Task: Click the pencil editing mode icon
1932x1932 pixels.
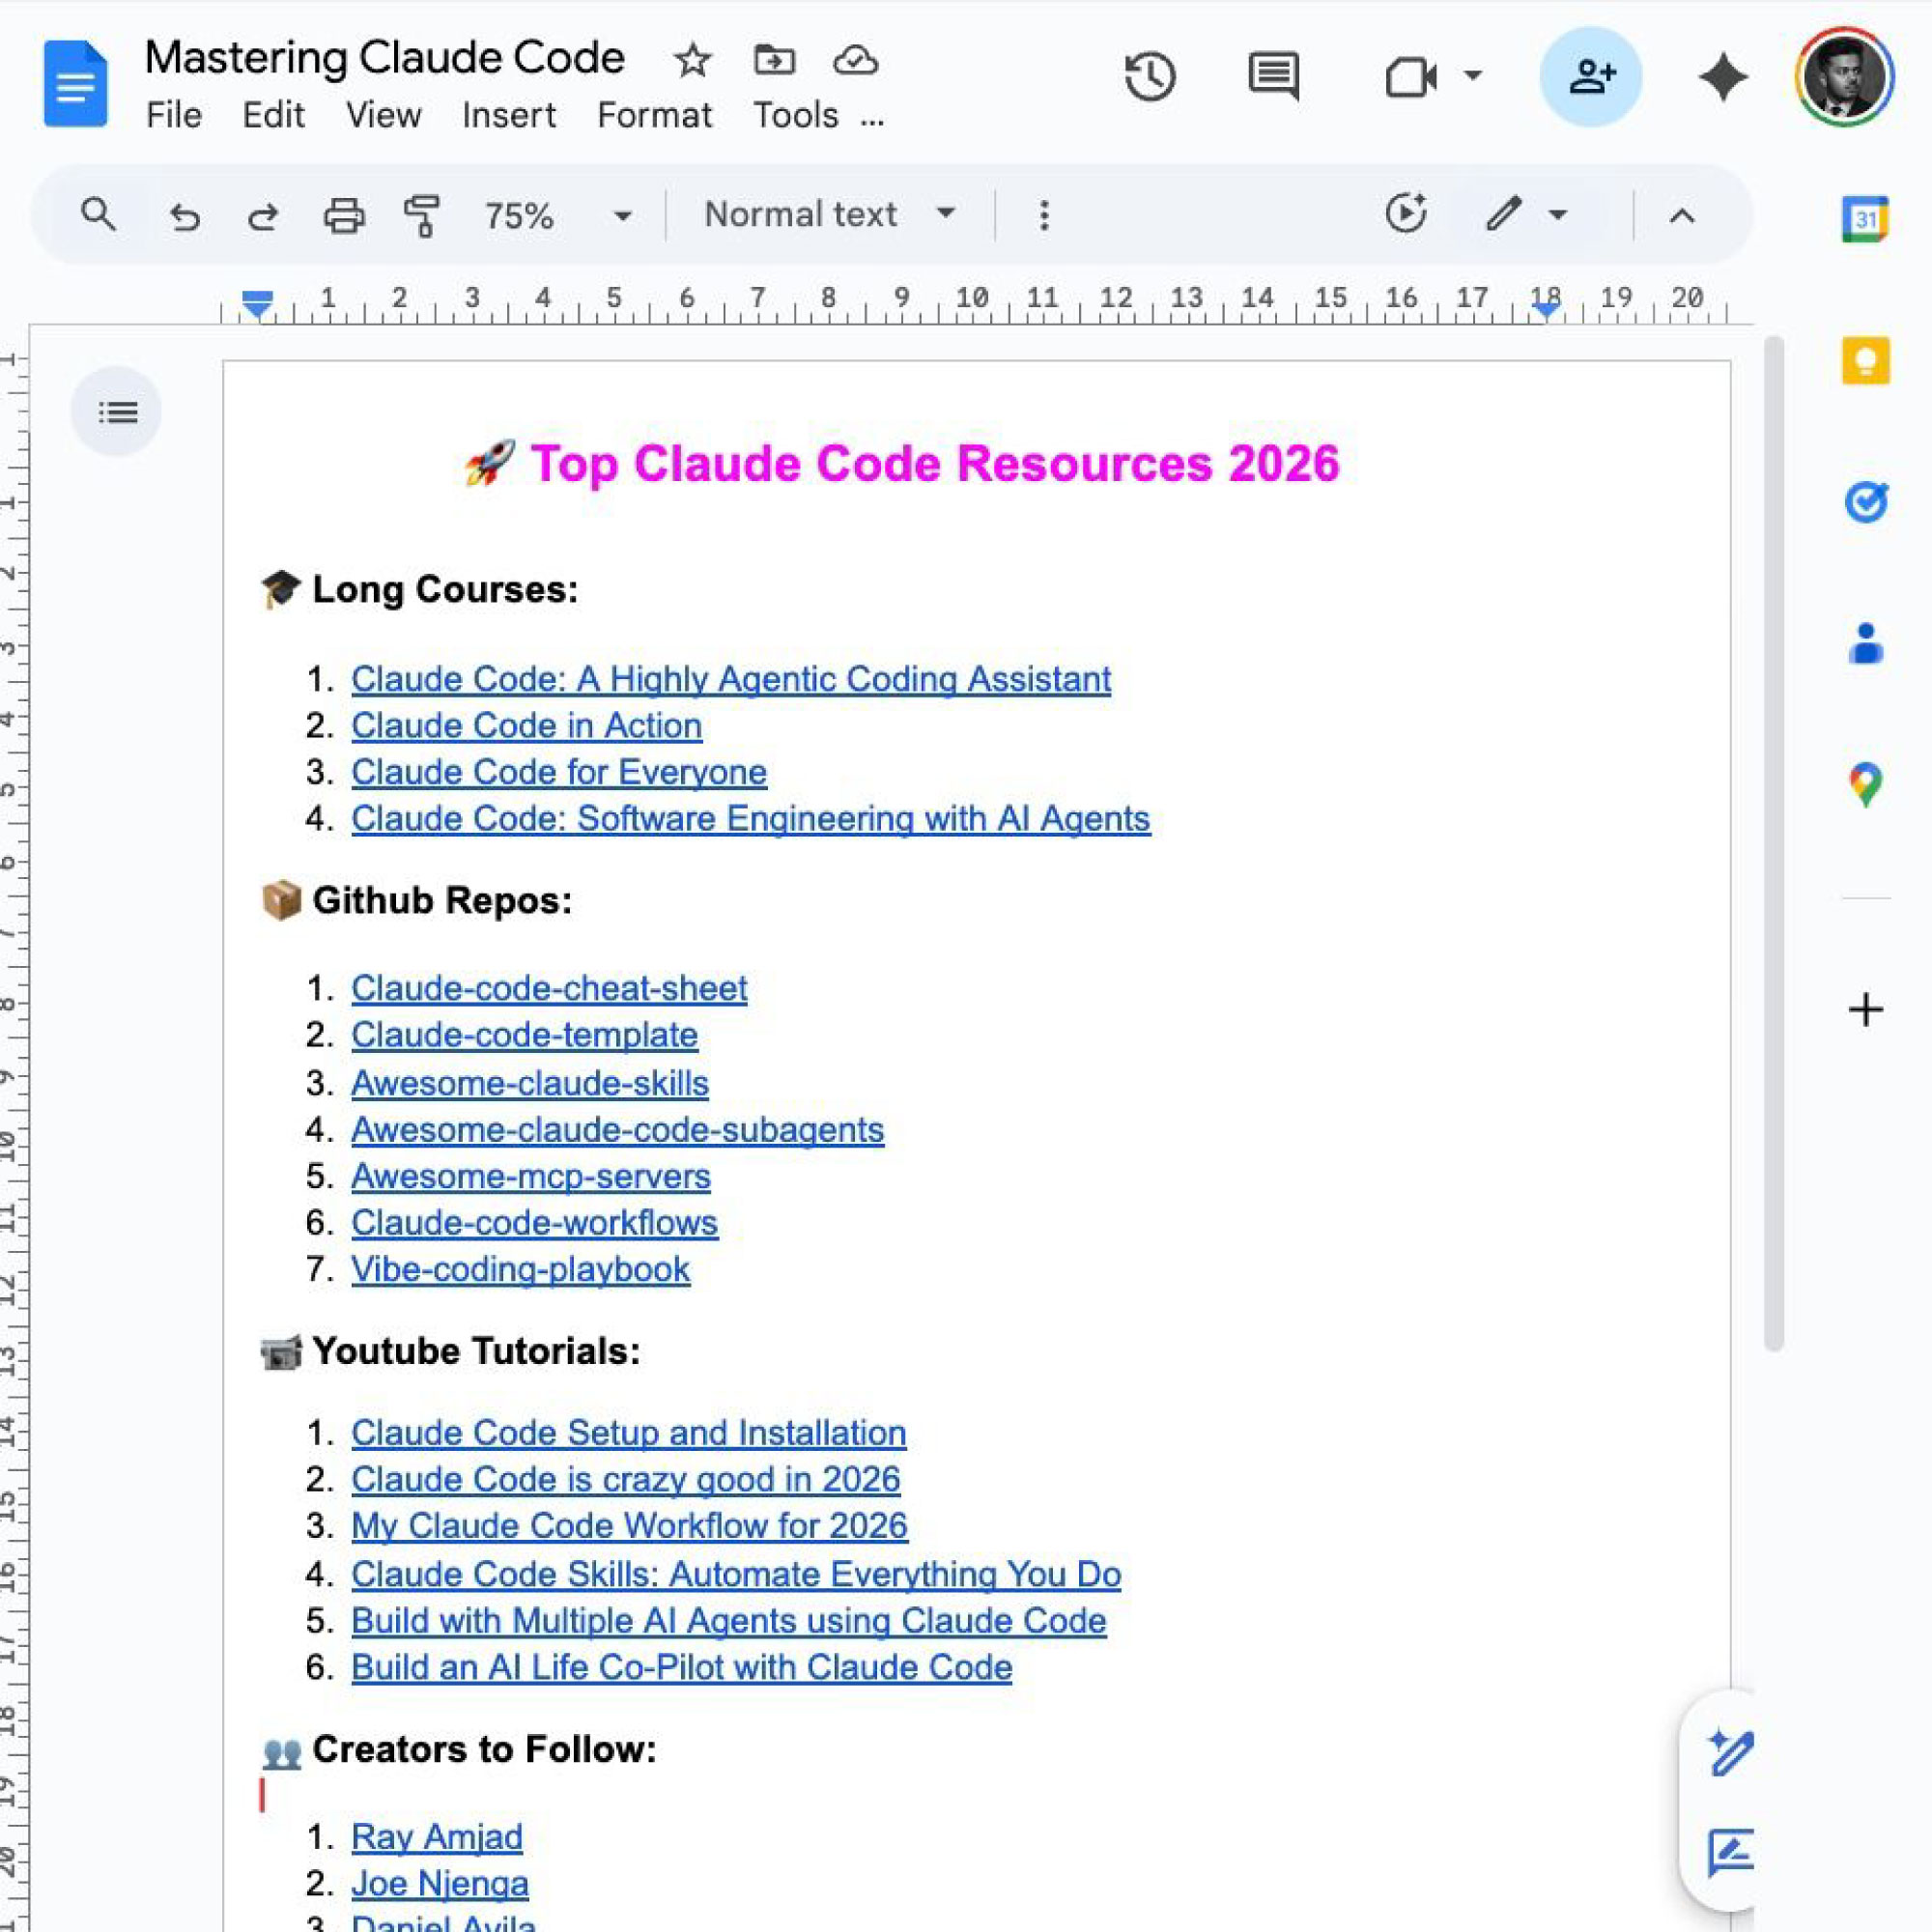Action: pyautogui.click(x=1503, y=214)
